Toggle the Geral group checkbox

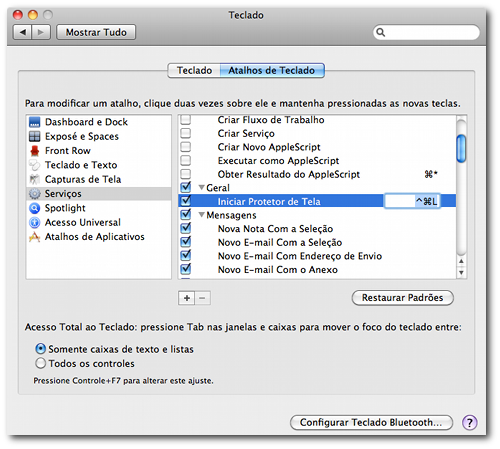(x=185, y=187)
